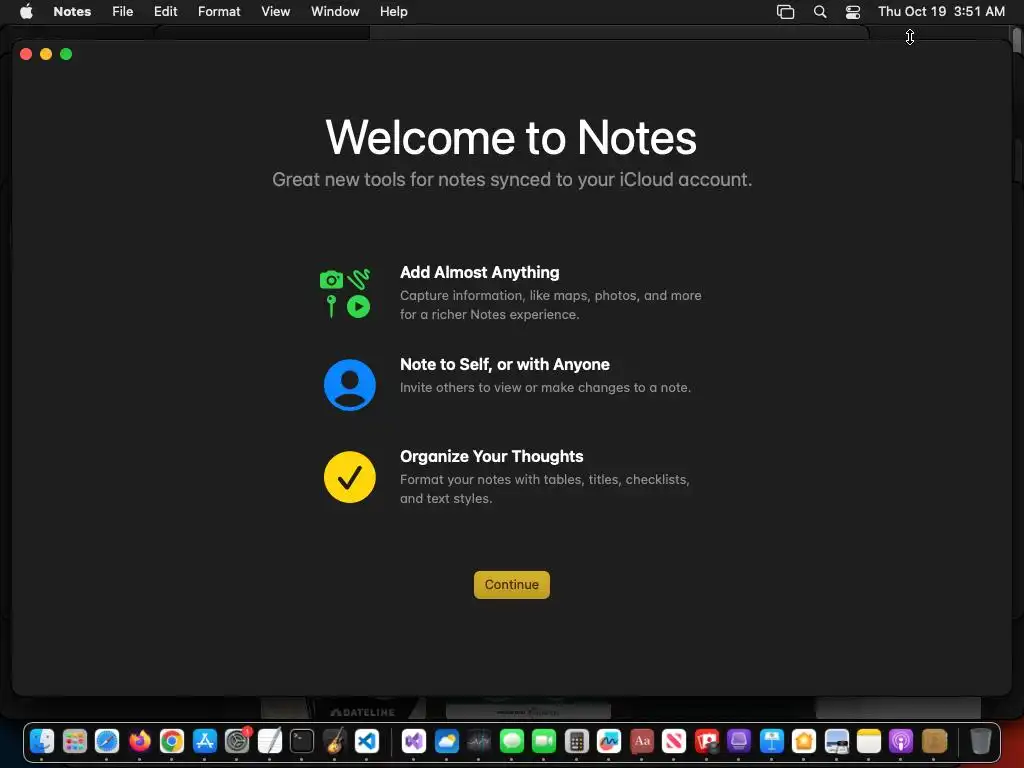
Task: Open System Settings with the notification badge
Action: (x=237, y=741)
